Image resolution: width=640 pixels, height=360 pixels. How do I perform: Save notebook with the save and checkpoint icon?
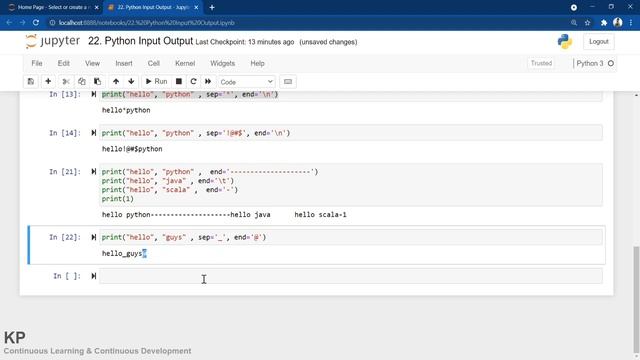click(31, 82)
